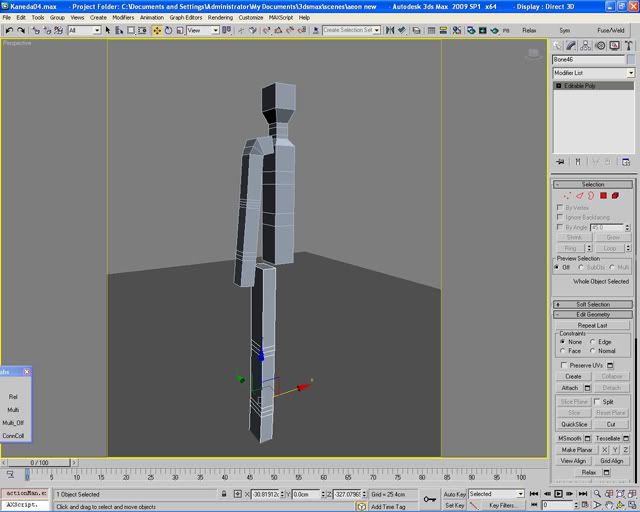Open the Rendering menu
Screen dimensions: 640x512
[x=220, y=18]
